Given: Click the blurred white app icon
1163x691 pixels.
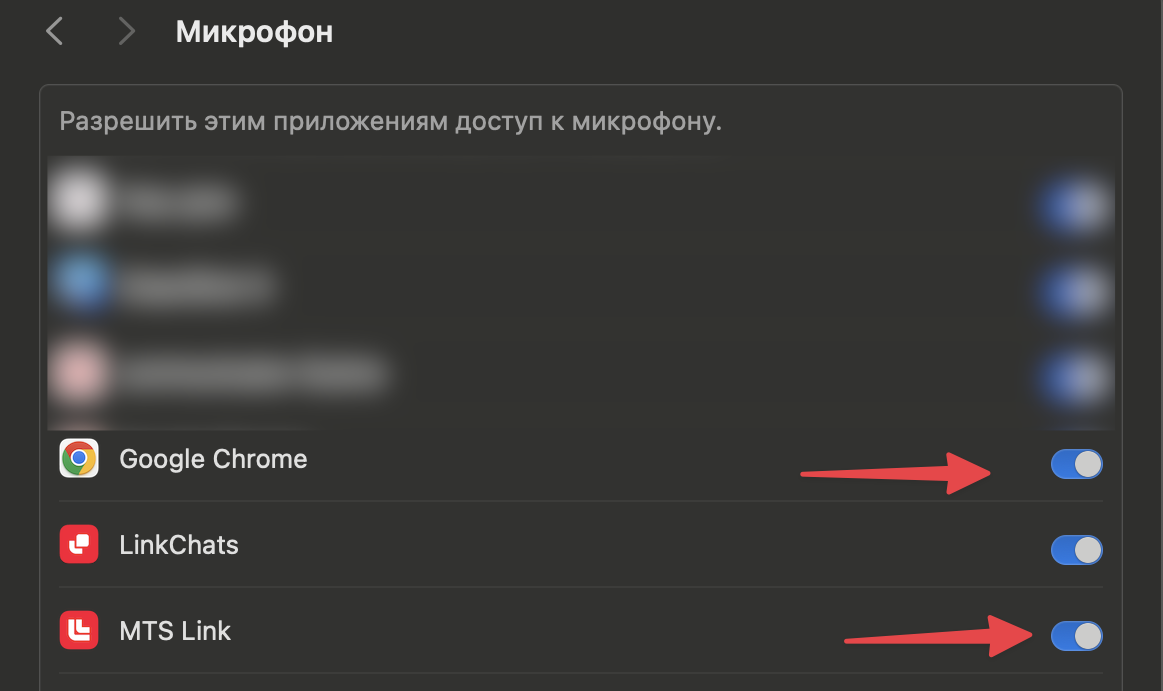Looking at the screenshot, I should pyautogui.click(x=79, y=203).
